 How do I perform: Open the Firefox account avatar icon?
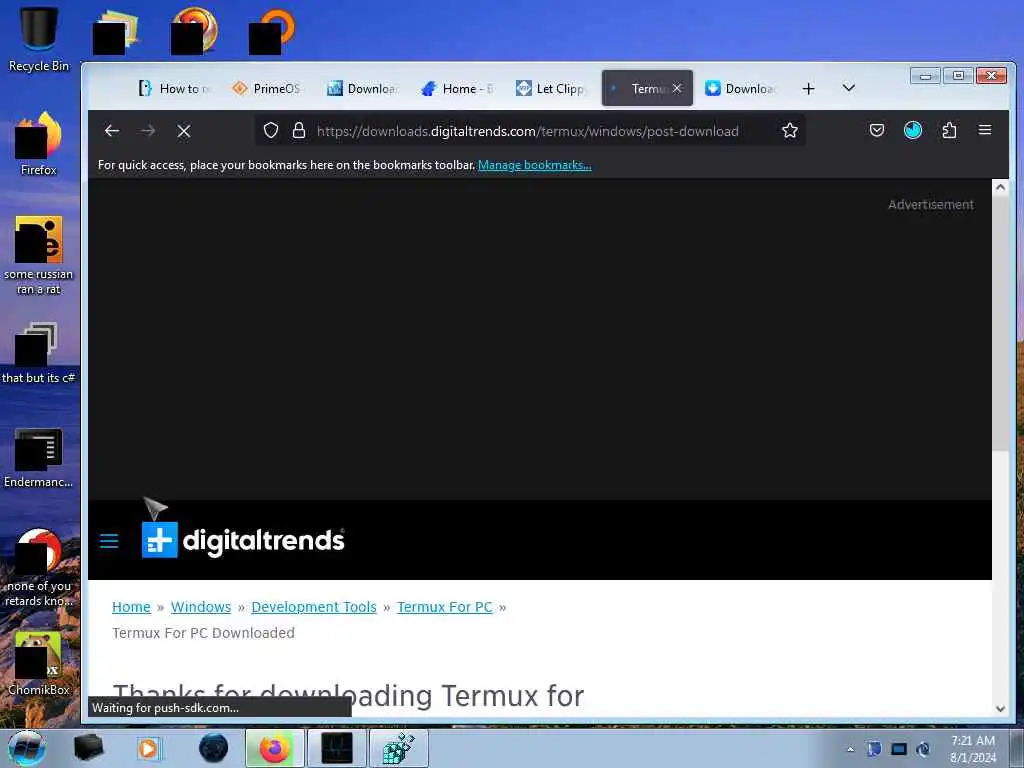click(x=912, y=131)
